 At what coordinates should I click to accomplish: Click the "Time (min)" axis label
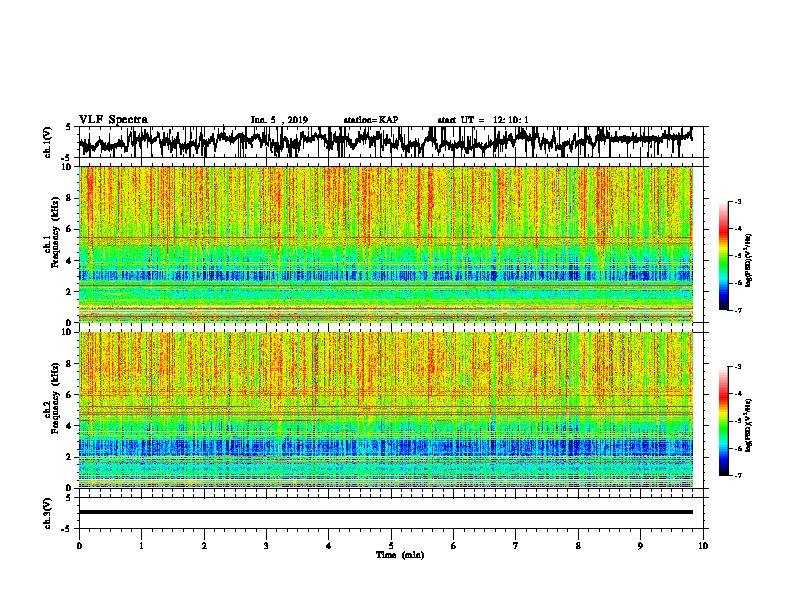pyautogui.click(x=400, y=555)
